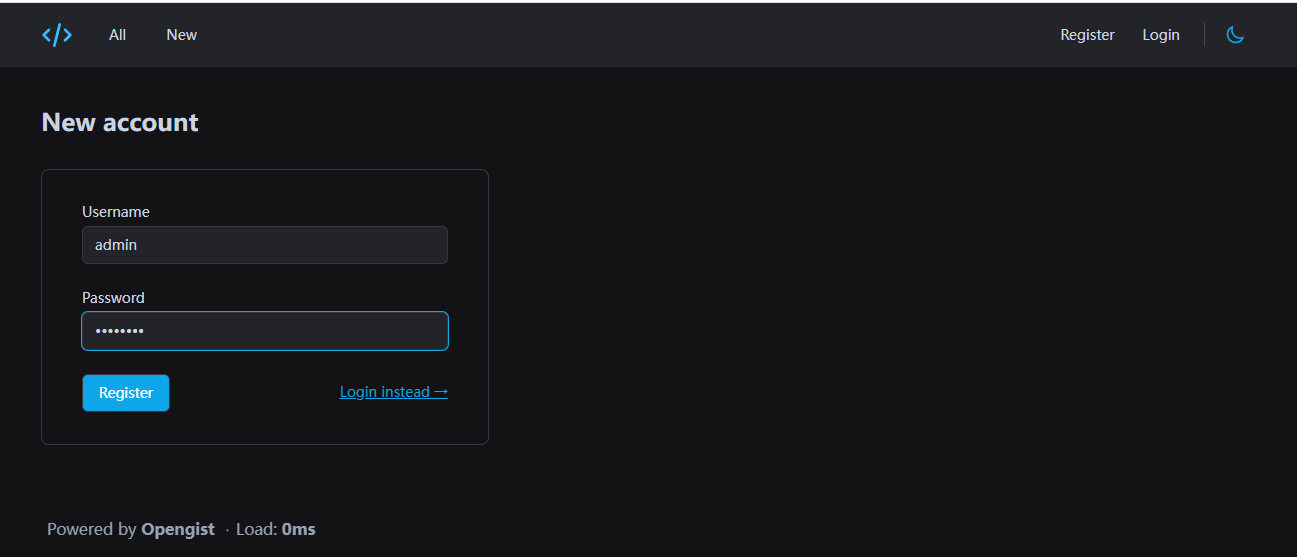
Task: Click the arrow in "Login instead" link
Action: pos(441,392)
